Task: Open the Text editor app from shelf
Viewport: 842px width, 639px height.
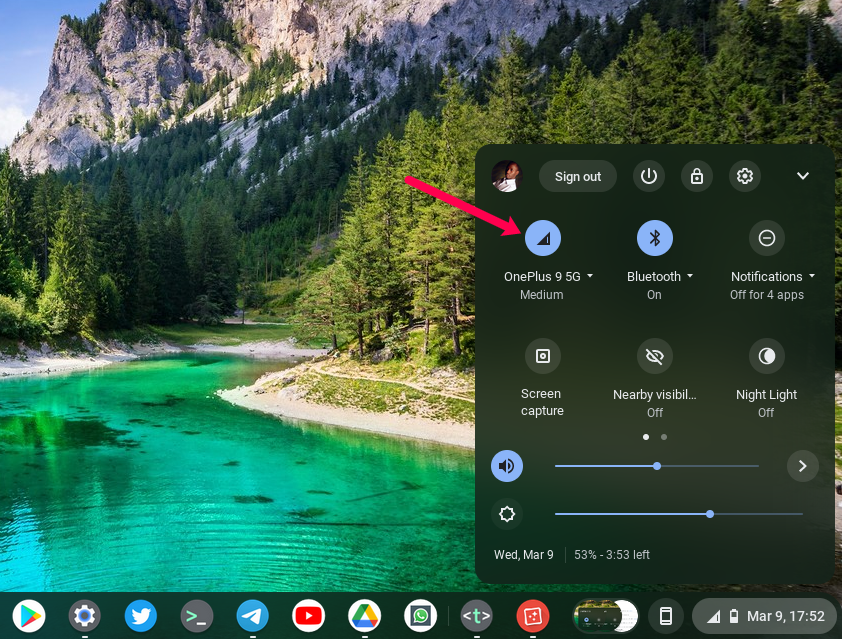Action: coord(476,616)
